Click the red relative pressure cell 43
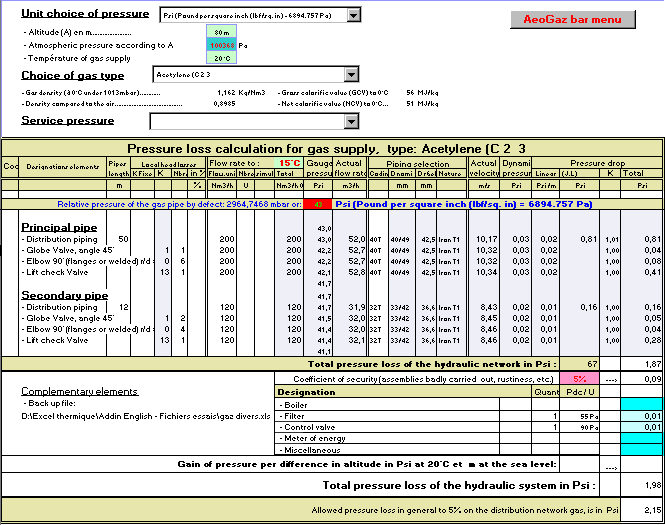Viewport: 665px width, 525px height. (318, 204)
